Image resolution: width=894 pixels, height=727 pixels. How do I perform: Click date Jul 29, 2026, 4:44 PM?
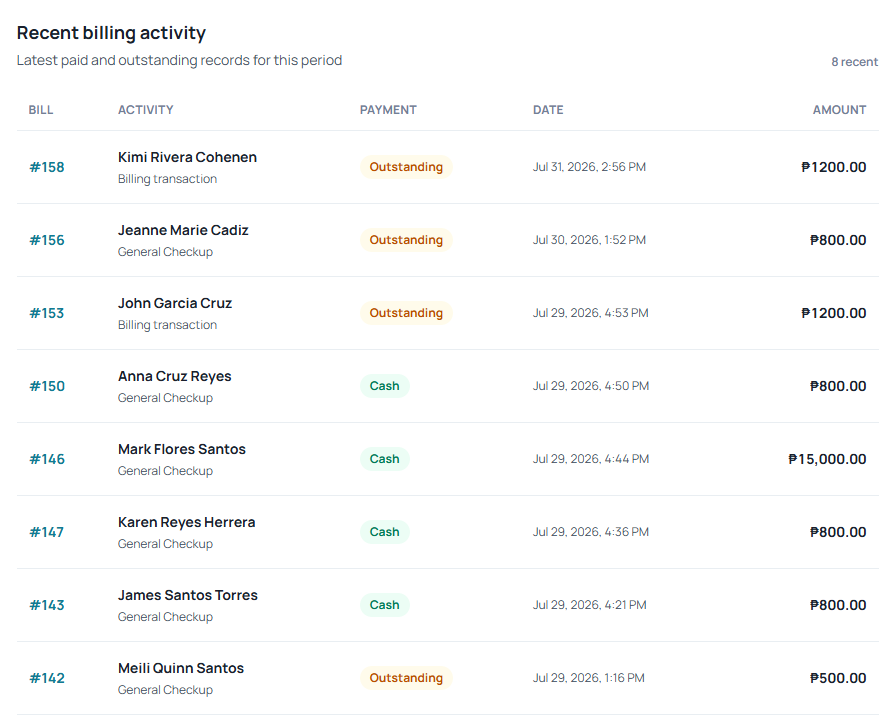(x=591, y=459)
